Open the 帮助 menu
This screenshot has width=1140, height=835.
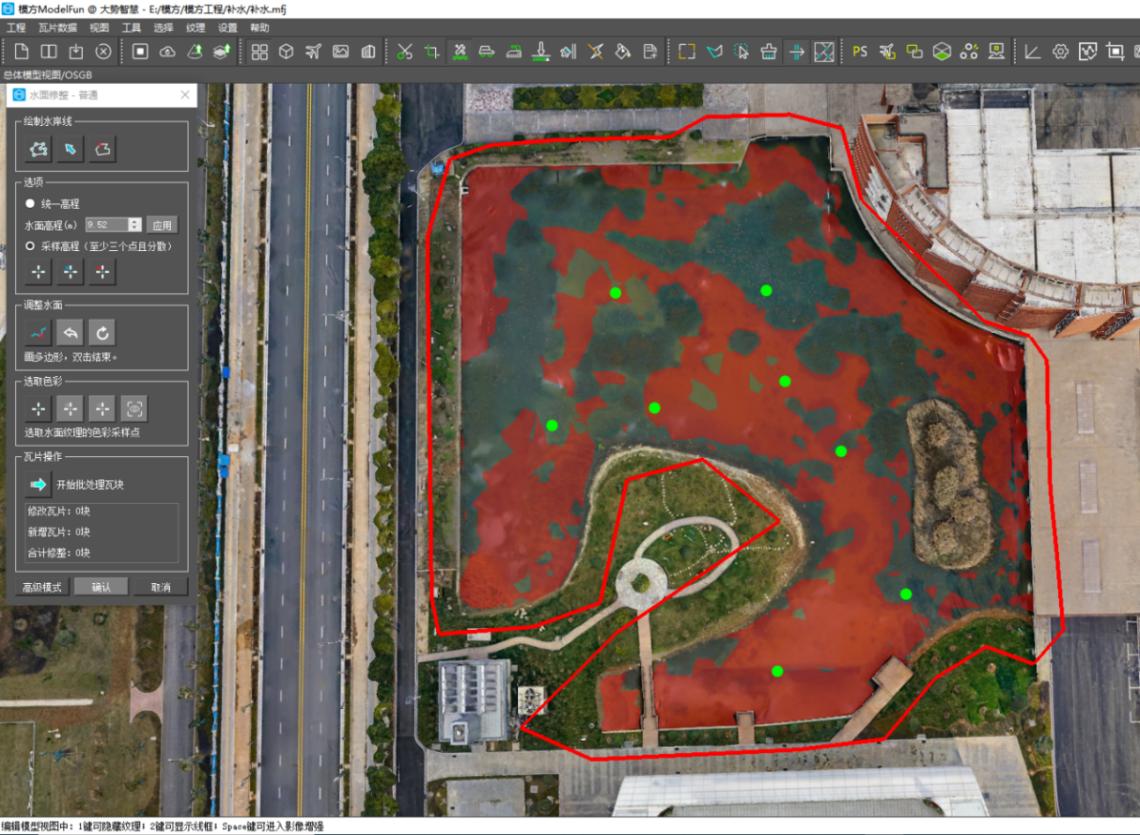coord(260,28)
